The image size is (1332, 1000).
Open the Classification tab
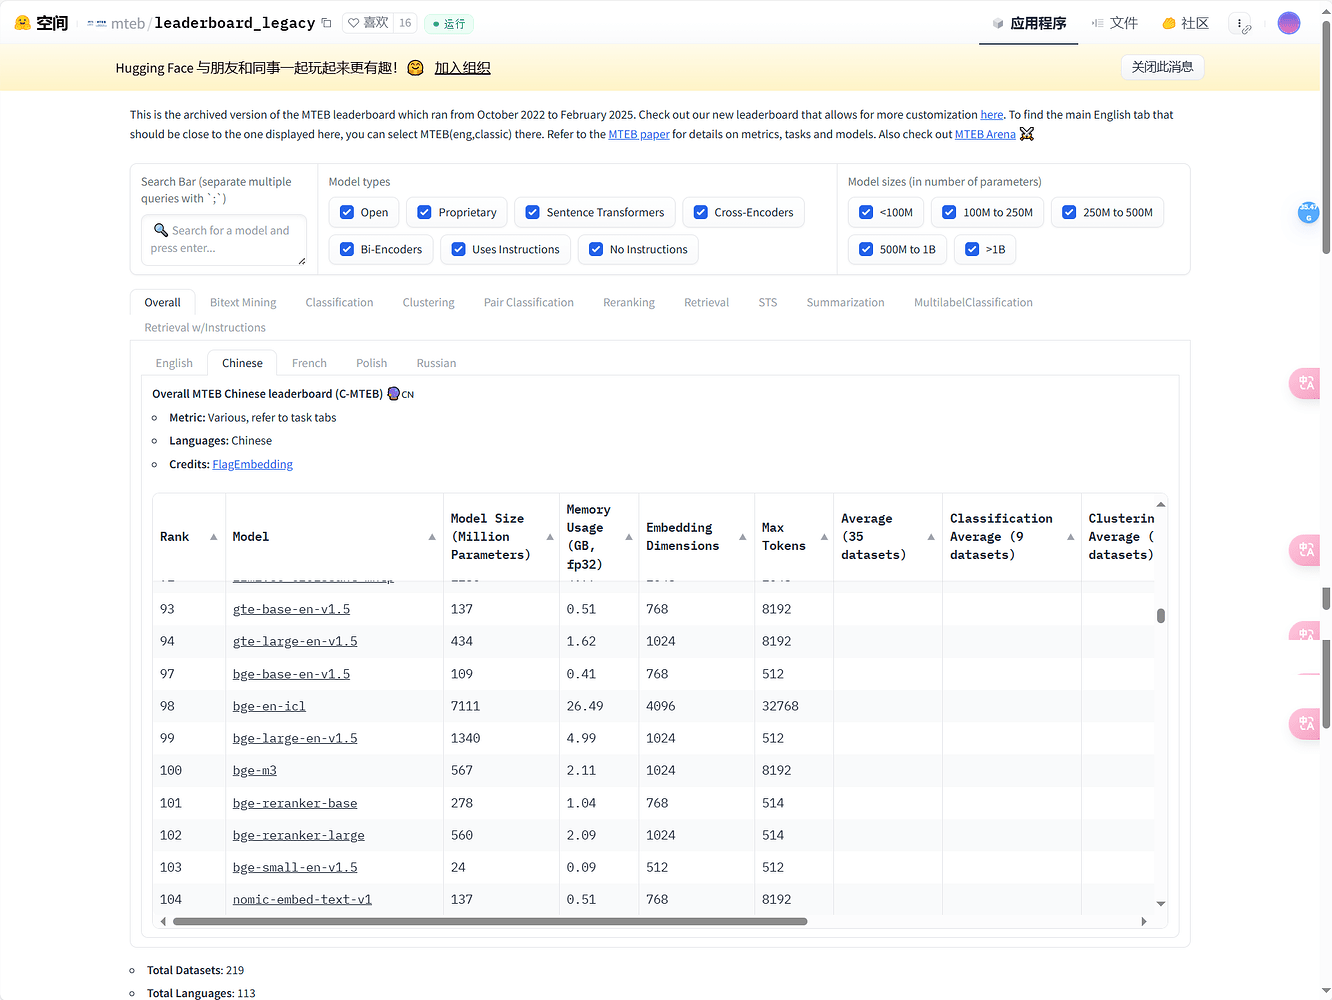click(339, 302)
